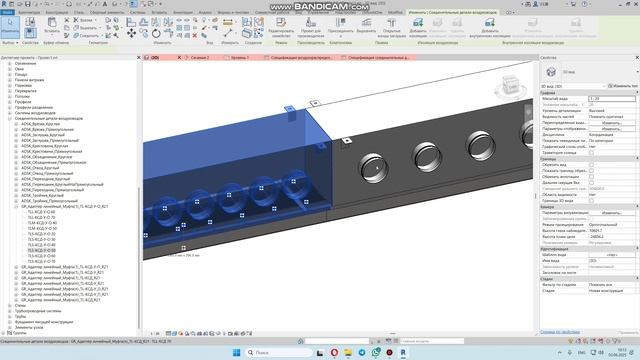Click Изменить button for Параметры визуализации

coord(611,213)
